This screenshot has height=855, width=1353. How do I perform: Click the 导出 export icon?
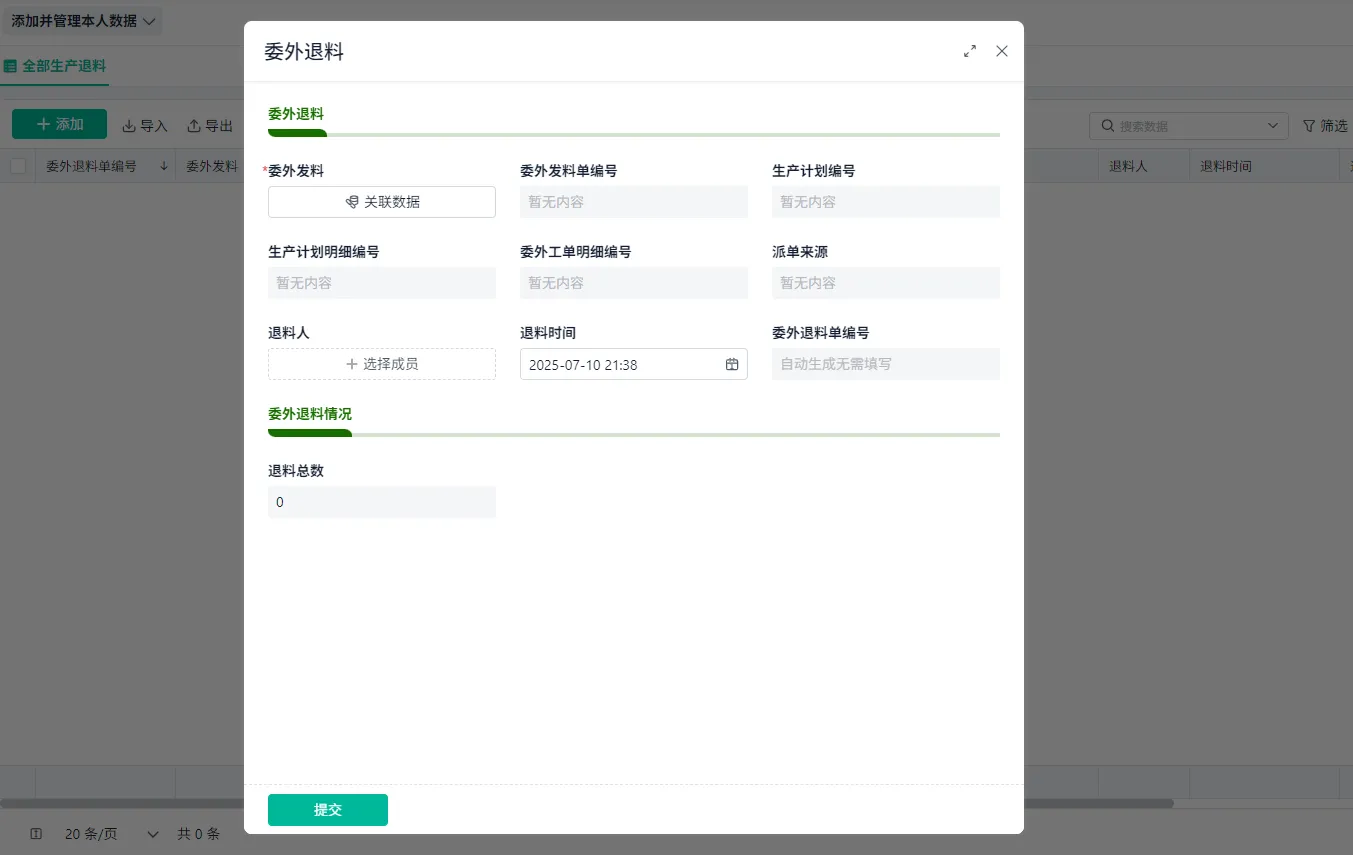[194, 126]
